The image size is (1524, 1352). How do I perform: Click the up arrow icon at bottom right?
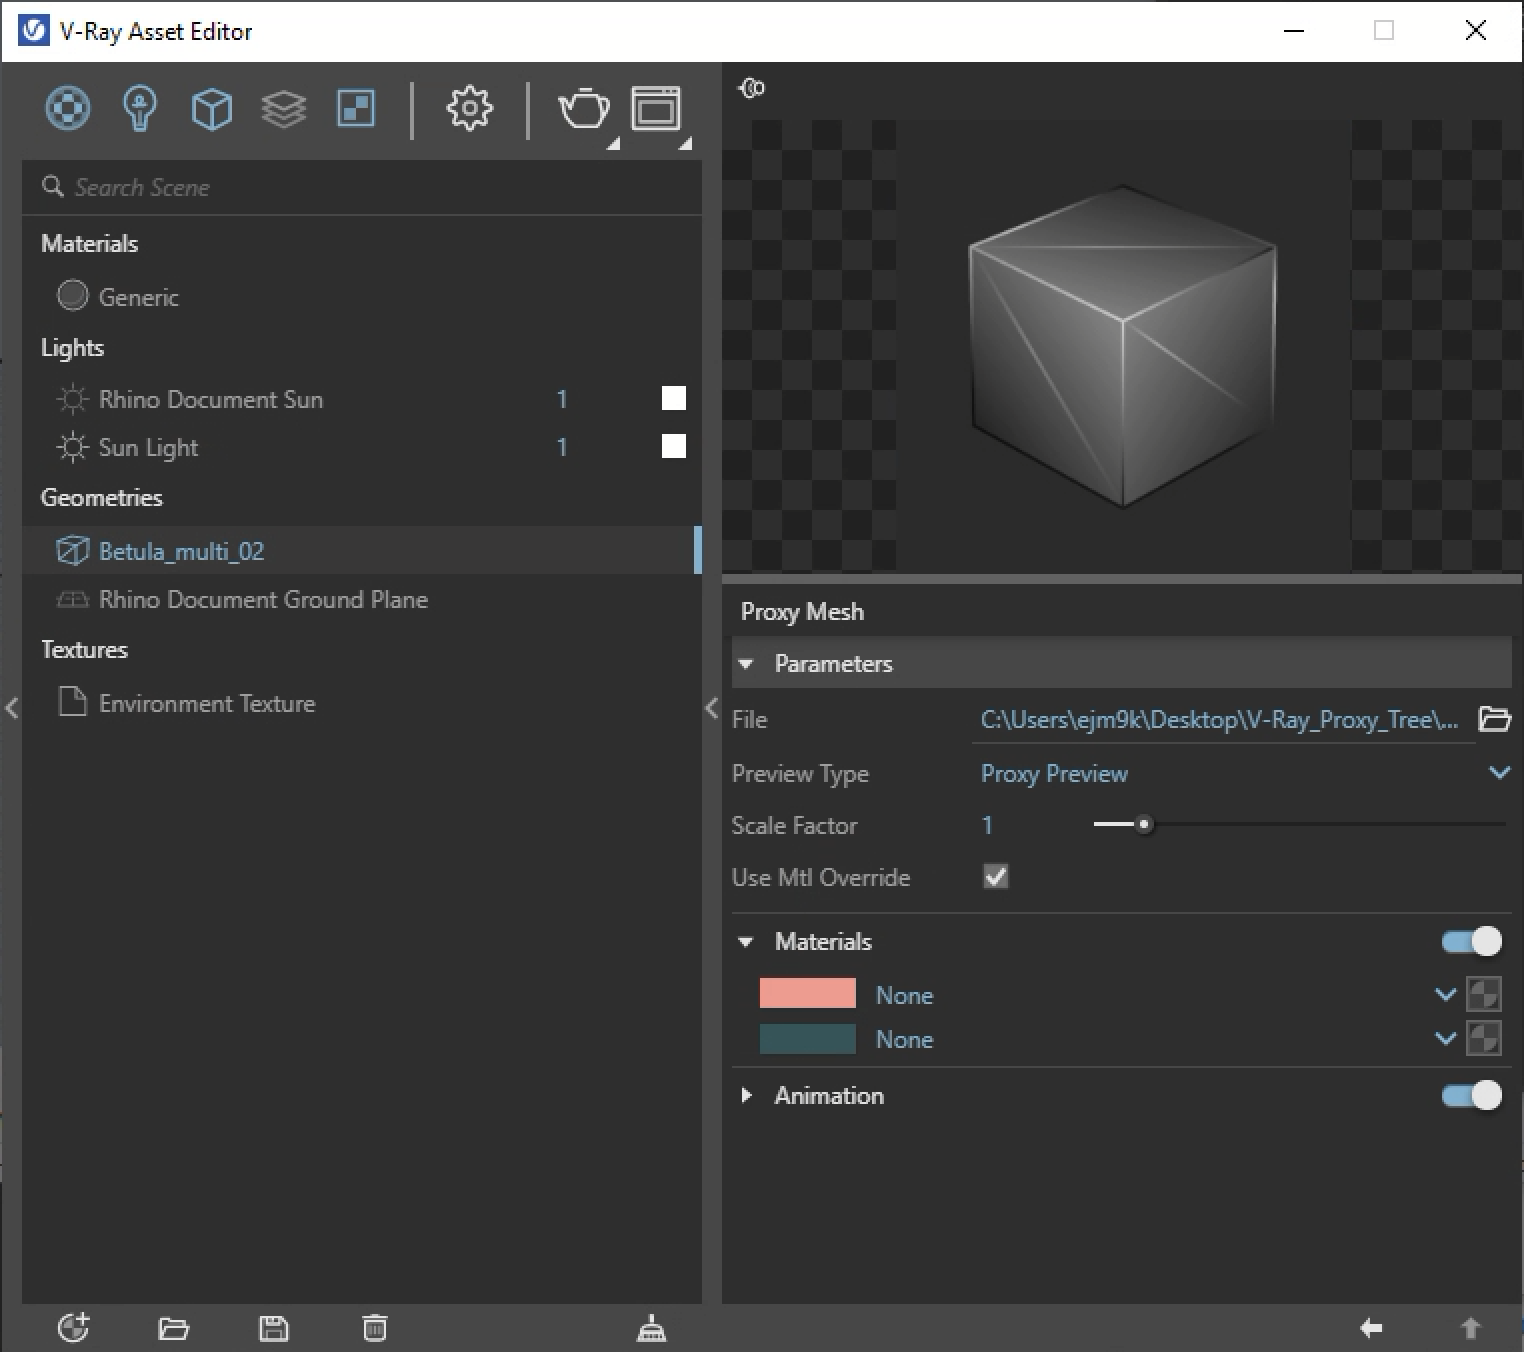1470,1328
